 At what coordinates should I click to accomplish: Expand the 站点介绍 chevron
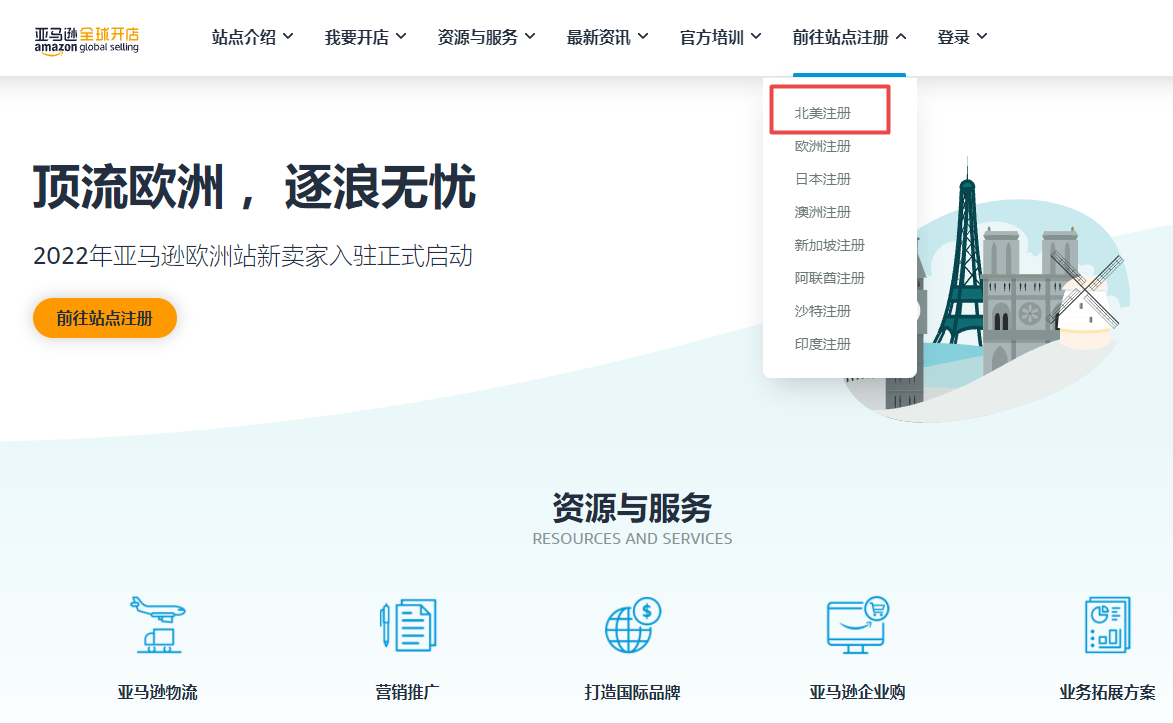[x=288, y=36]
